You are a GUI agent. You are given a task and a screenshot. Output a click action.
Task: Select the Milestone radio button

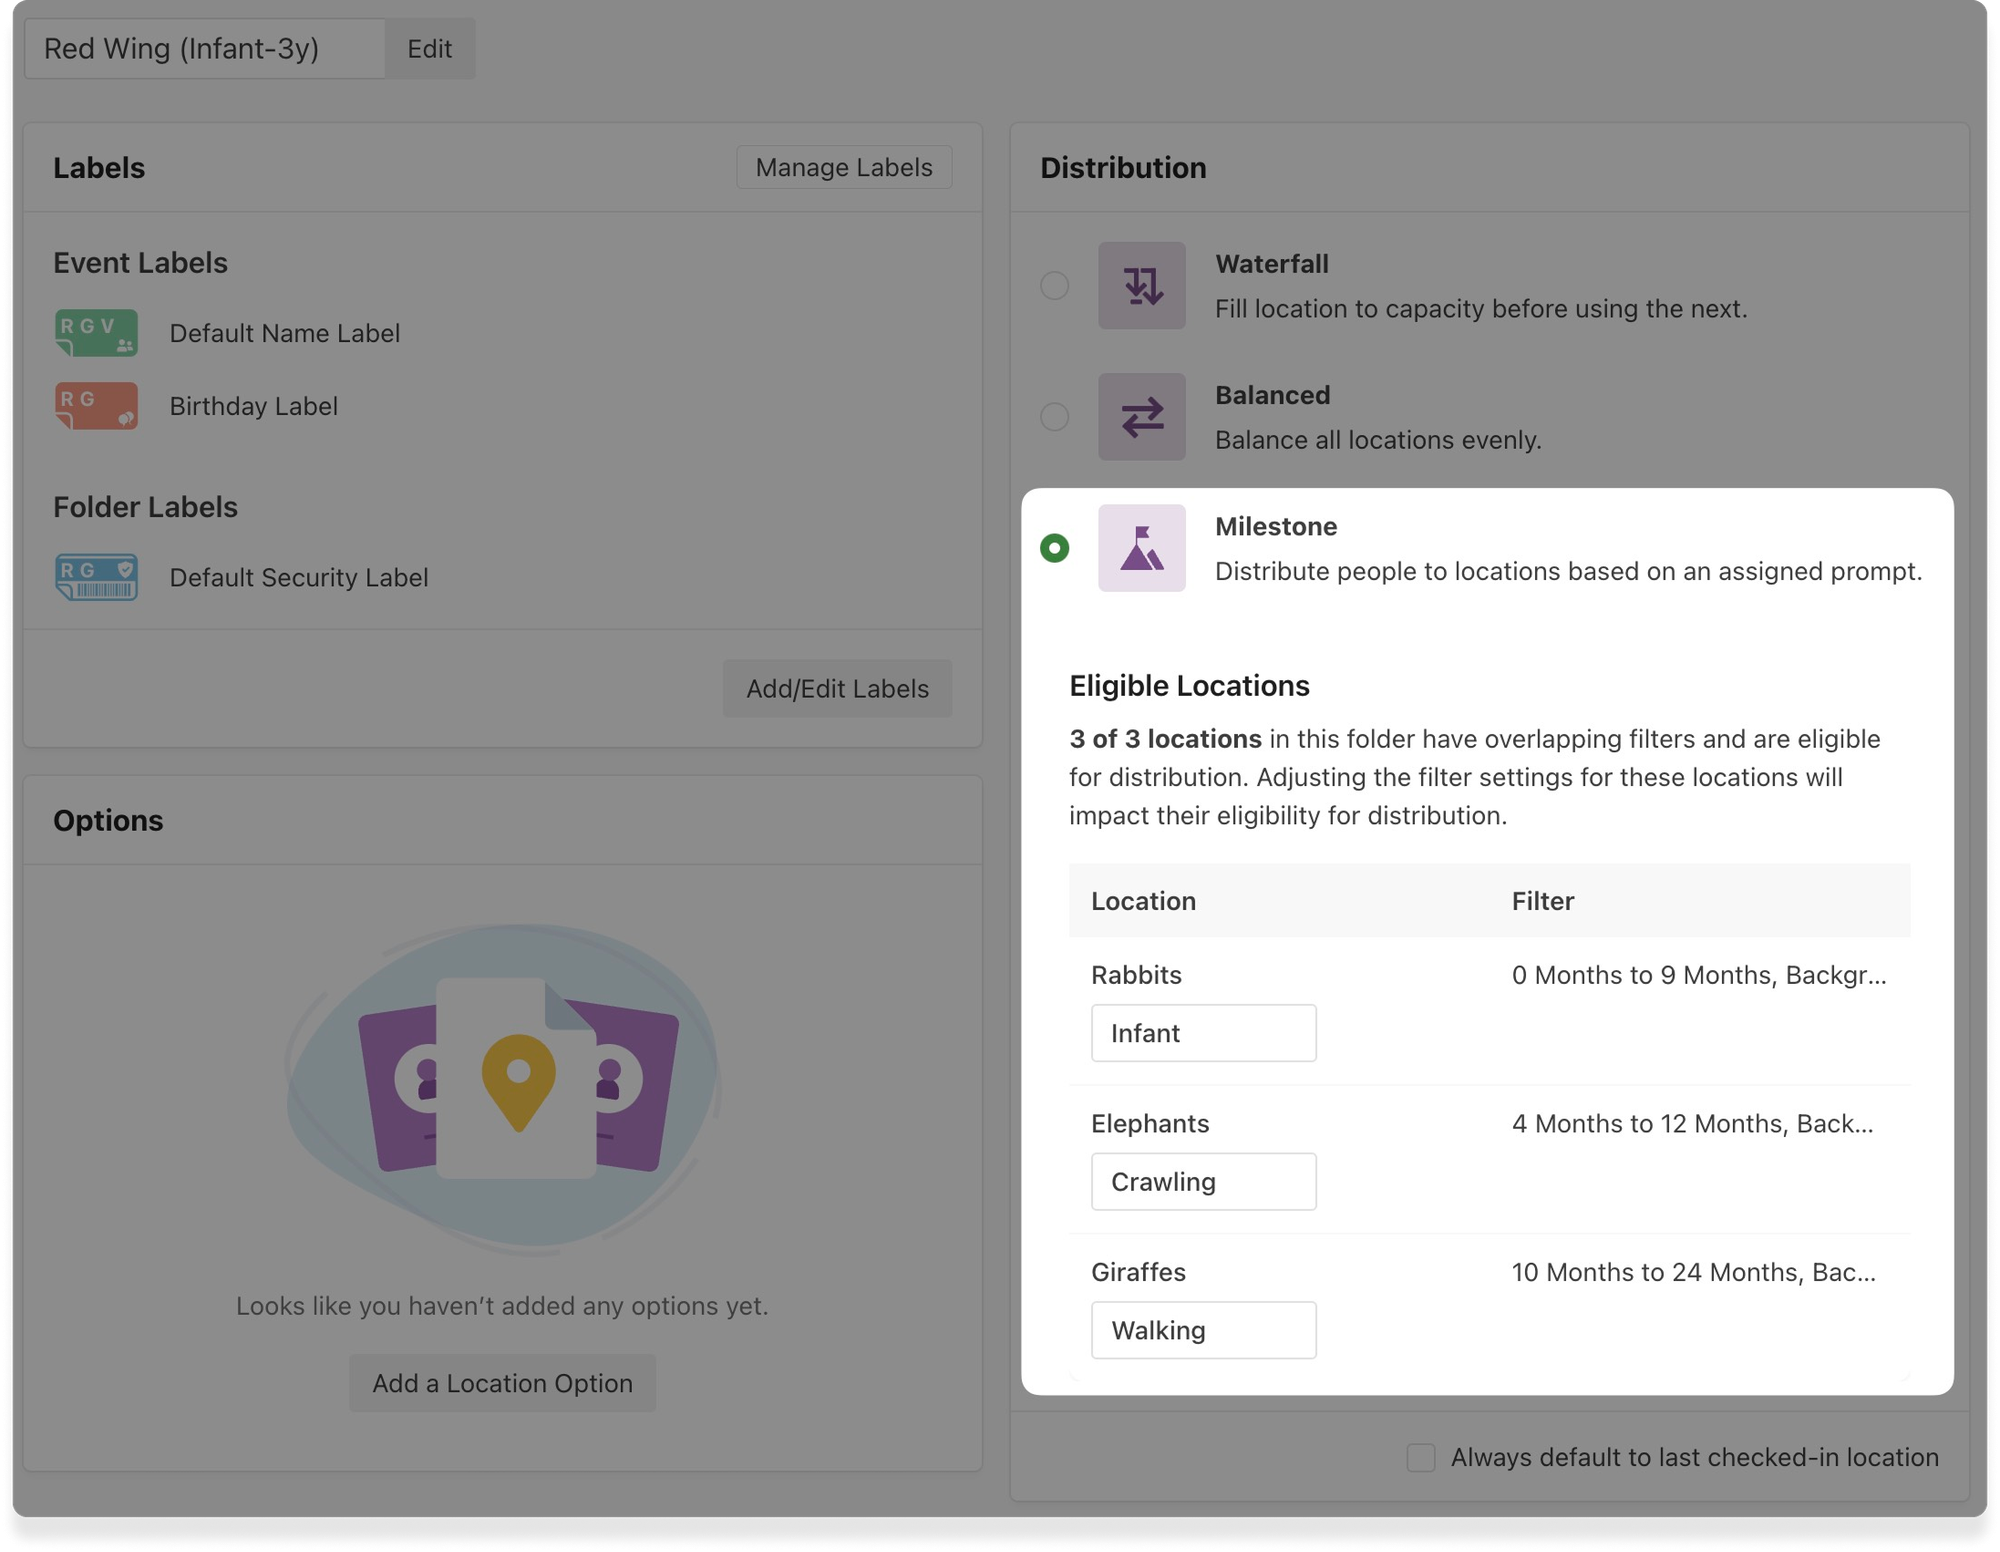[1054, 548]
